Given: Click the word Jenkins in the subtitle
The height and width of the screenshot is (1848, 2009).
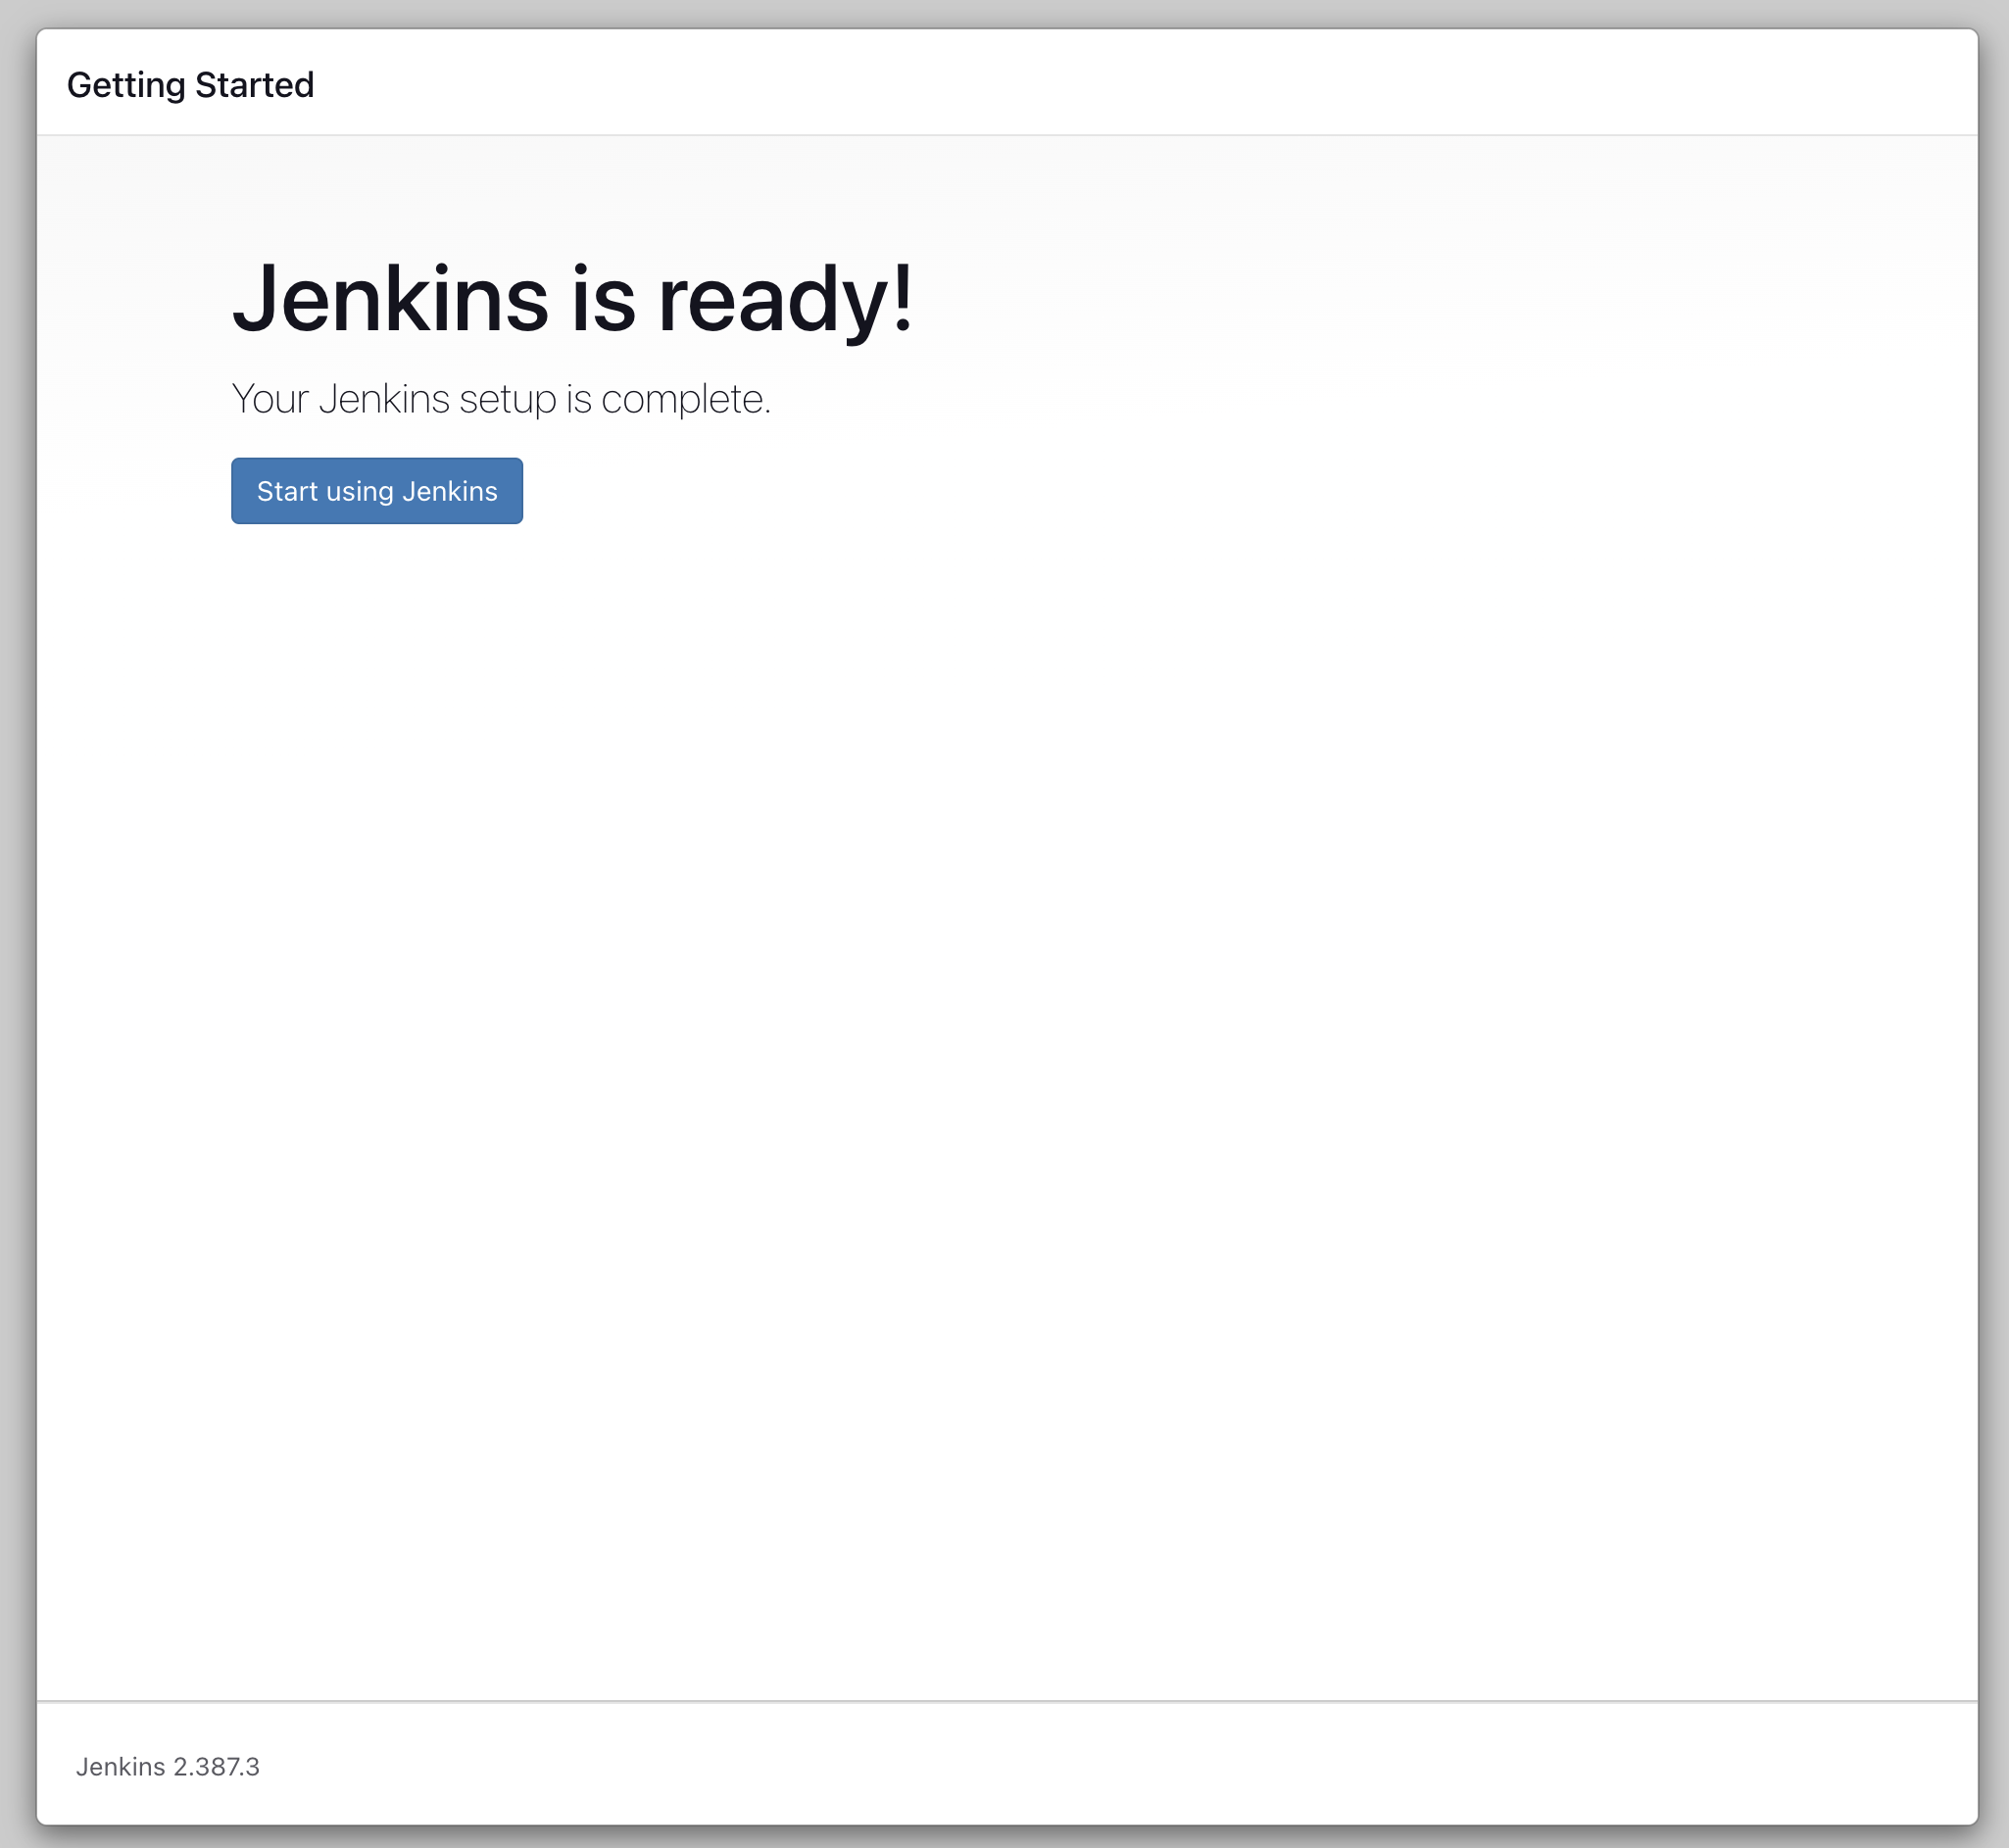Looking at the screenshot, I should (384, 399).
